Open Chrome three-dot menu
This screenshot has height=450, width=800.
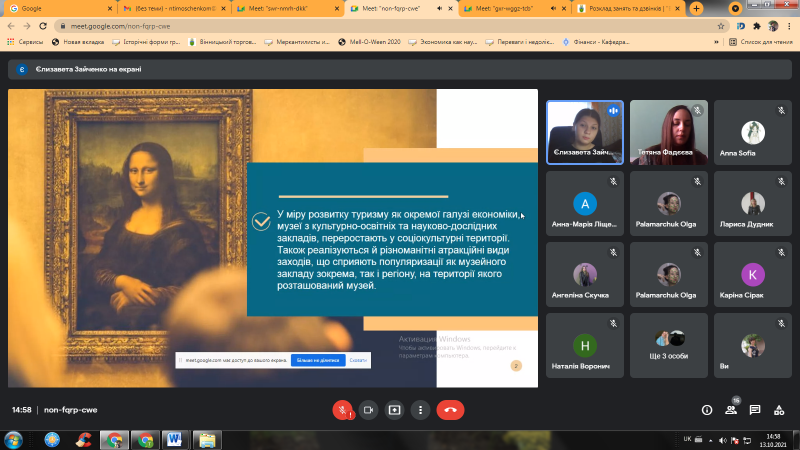click(789, 26)
